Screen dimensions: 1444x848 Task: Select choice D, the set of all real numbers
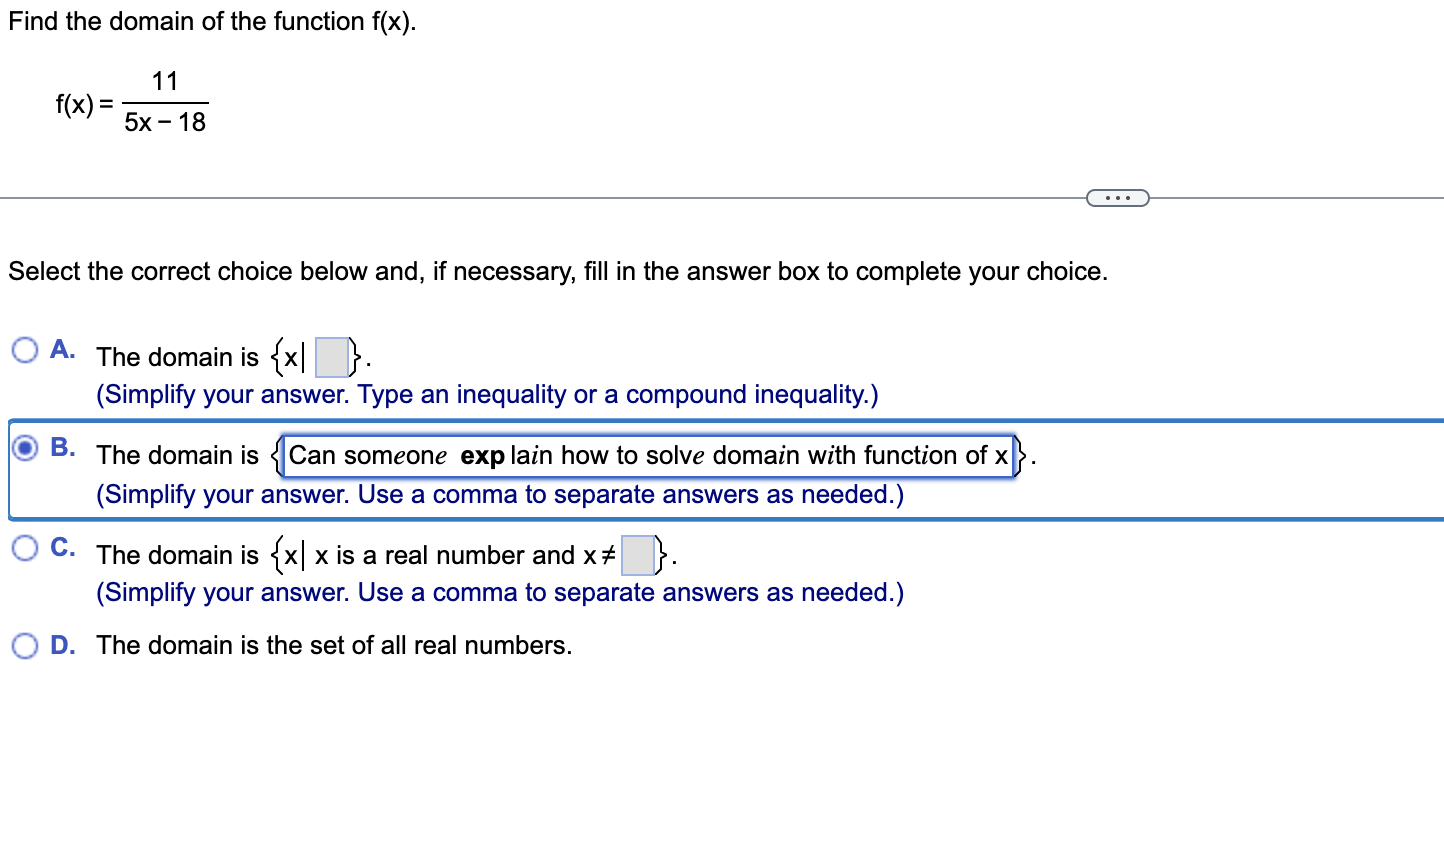[x=24, y=646]
